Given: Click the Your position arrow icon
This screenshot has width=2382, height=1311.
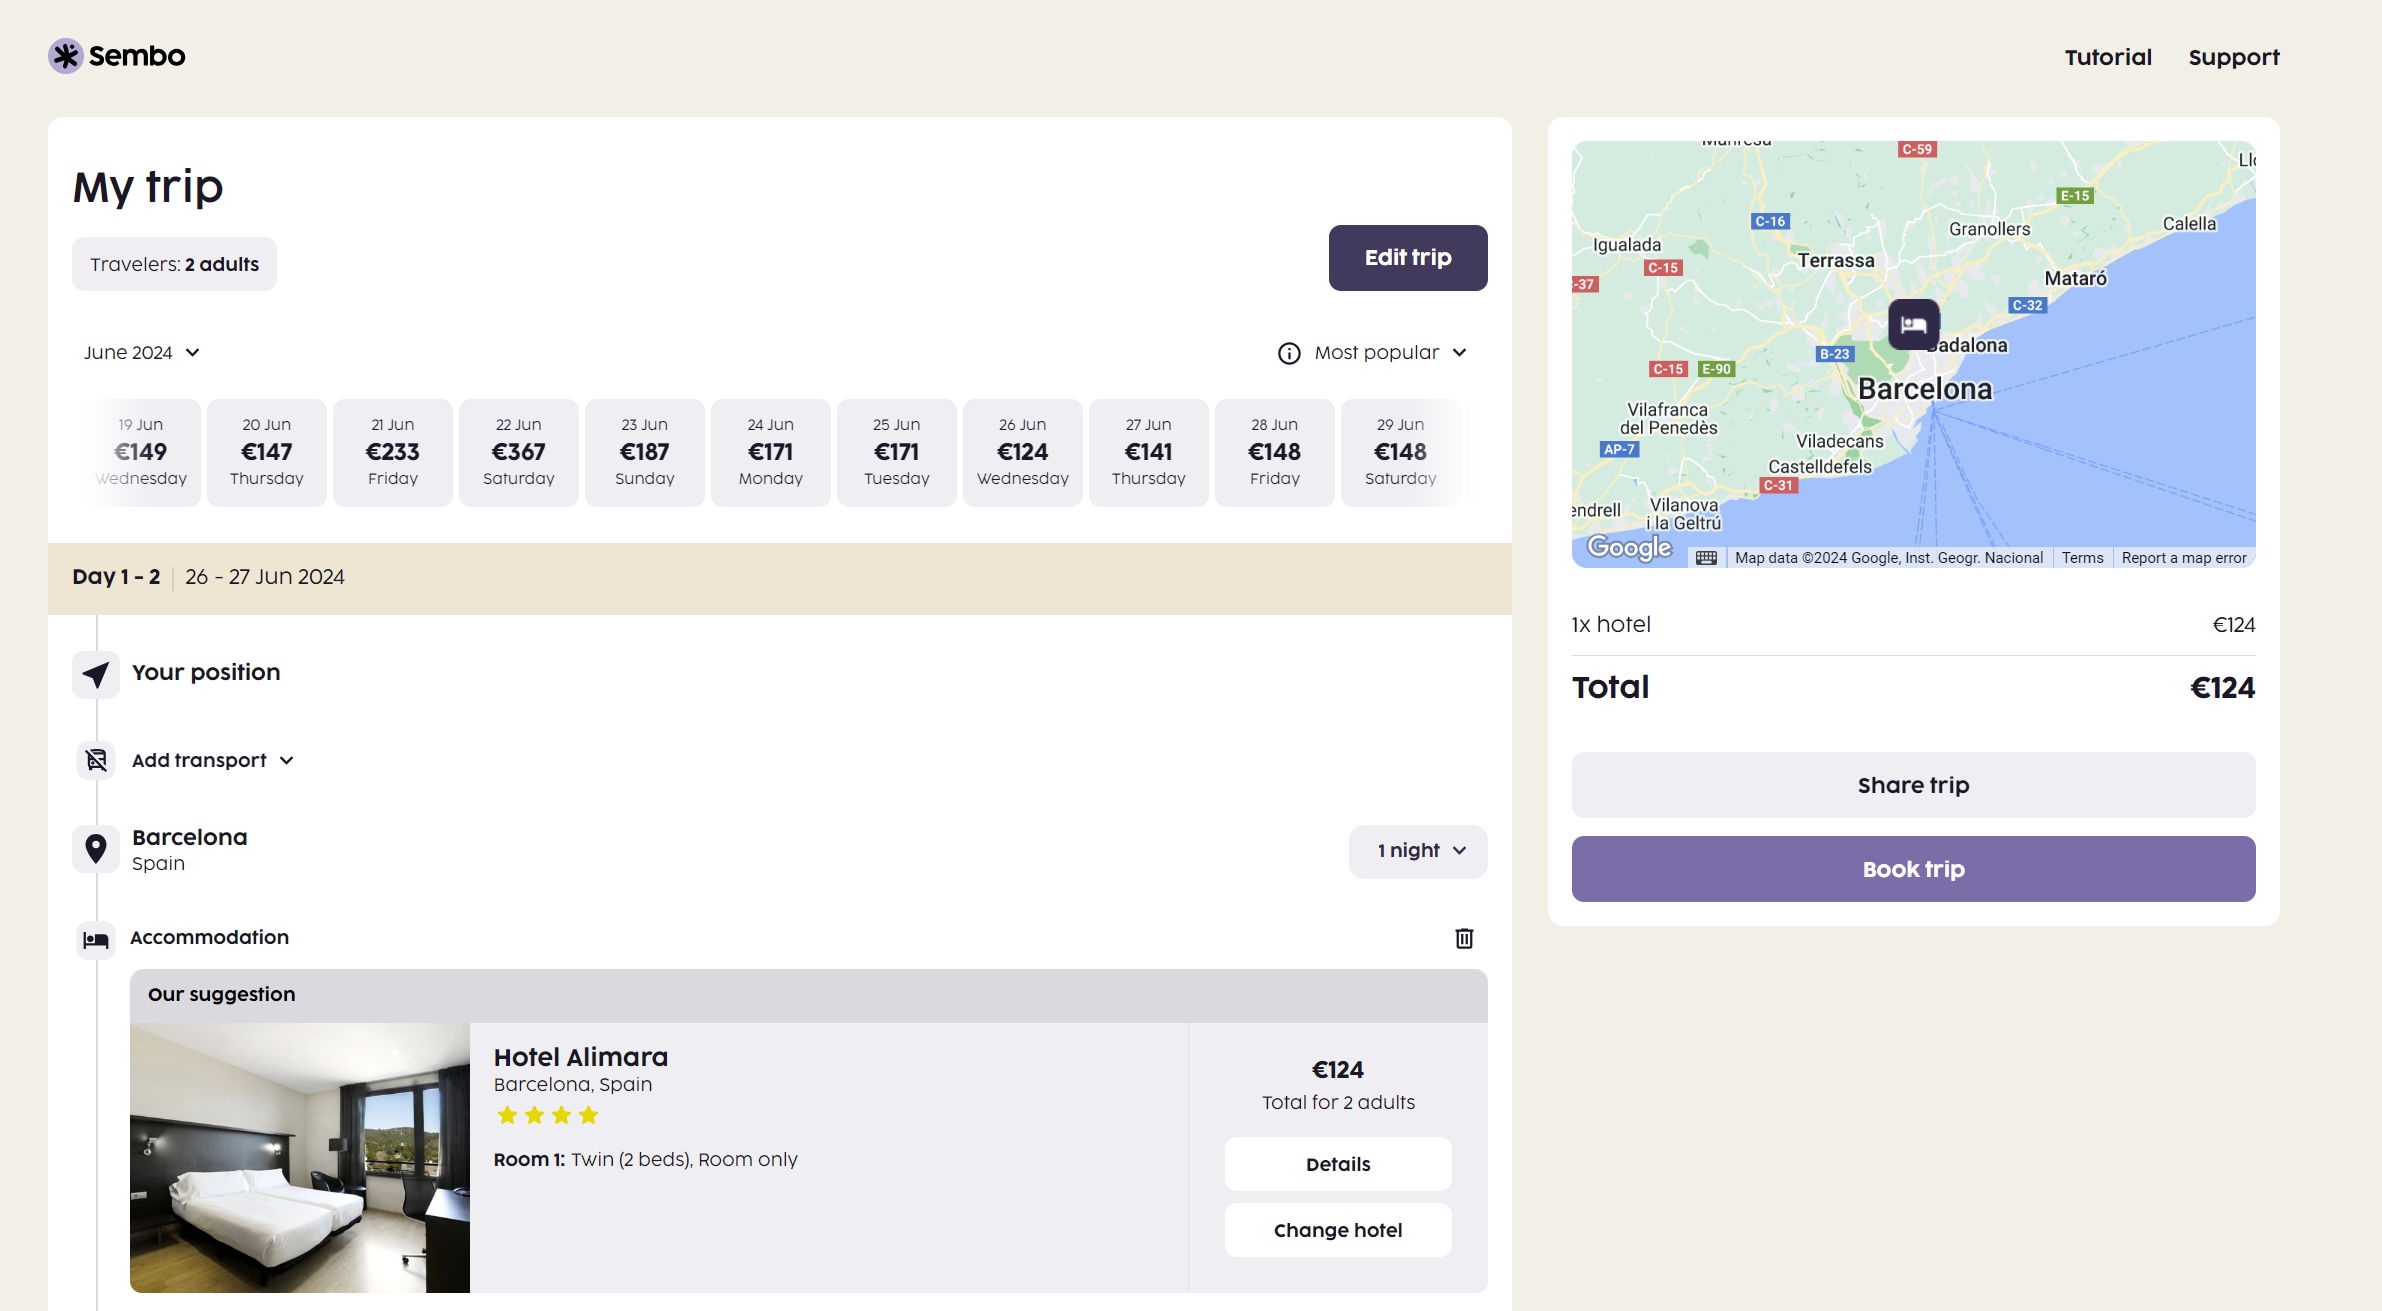Looking at the screenshot, I should coord(96,674).
